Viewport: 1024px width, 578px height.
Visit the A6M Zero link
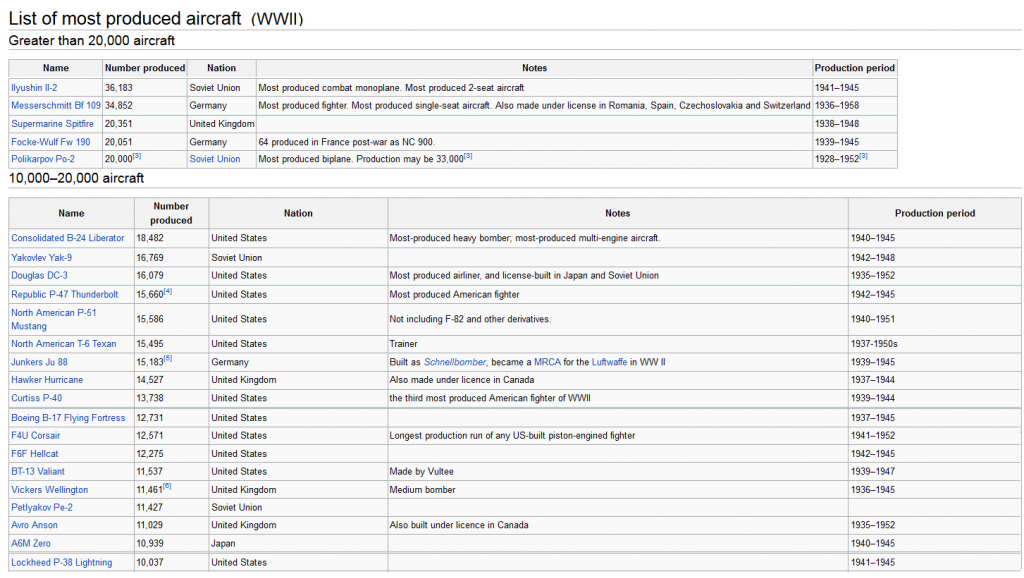[31, 543]
